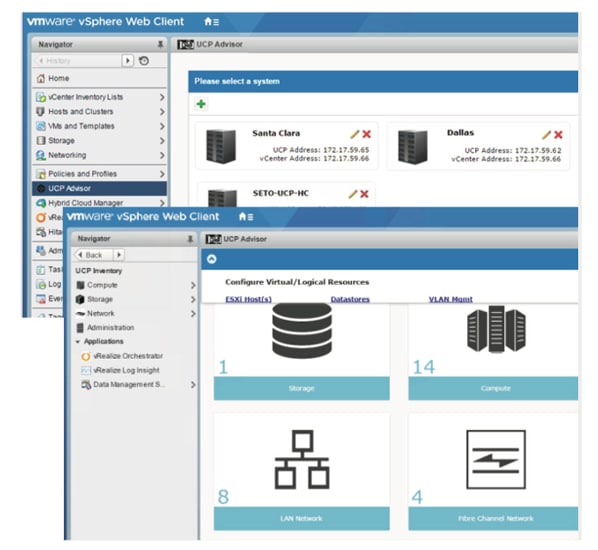Click the Storage database icon tile
Viewport: 598px width, 550px height.
coord(302,331)
